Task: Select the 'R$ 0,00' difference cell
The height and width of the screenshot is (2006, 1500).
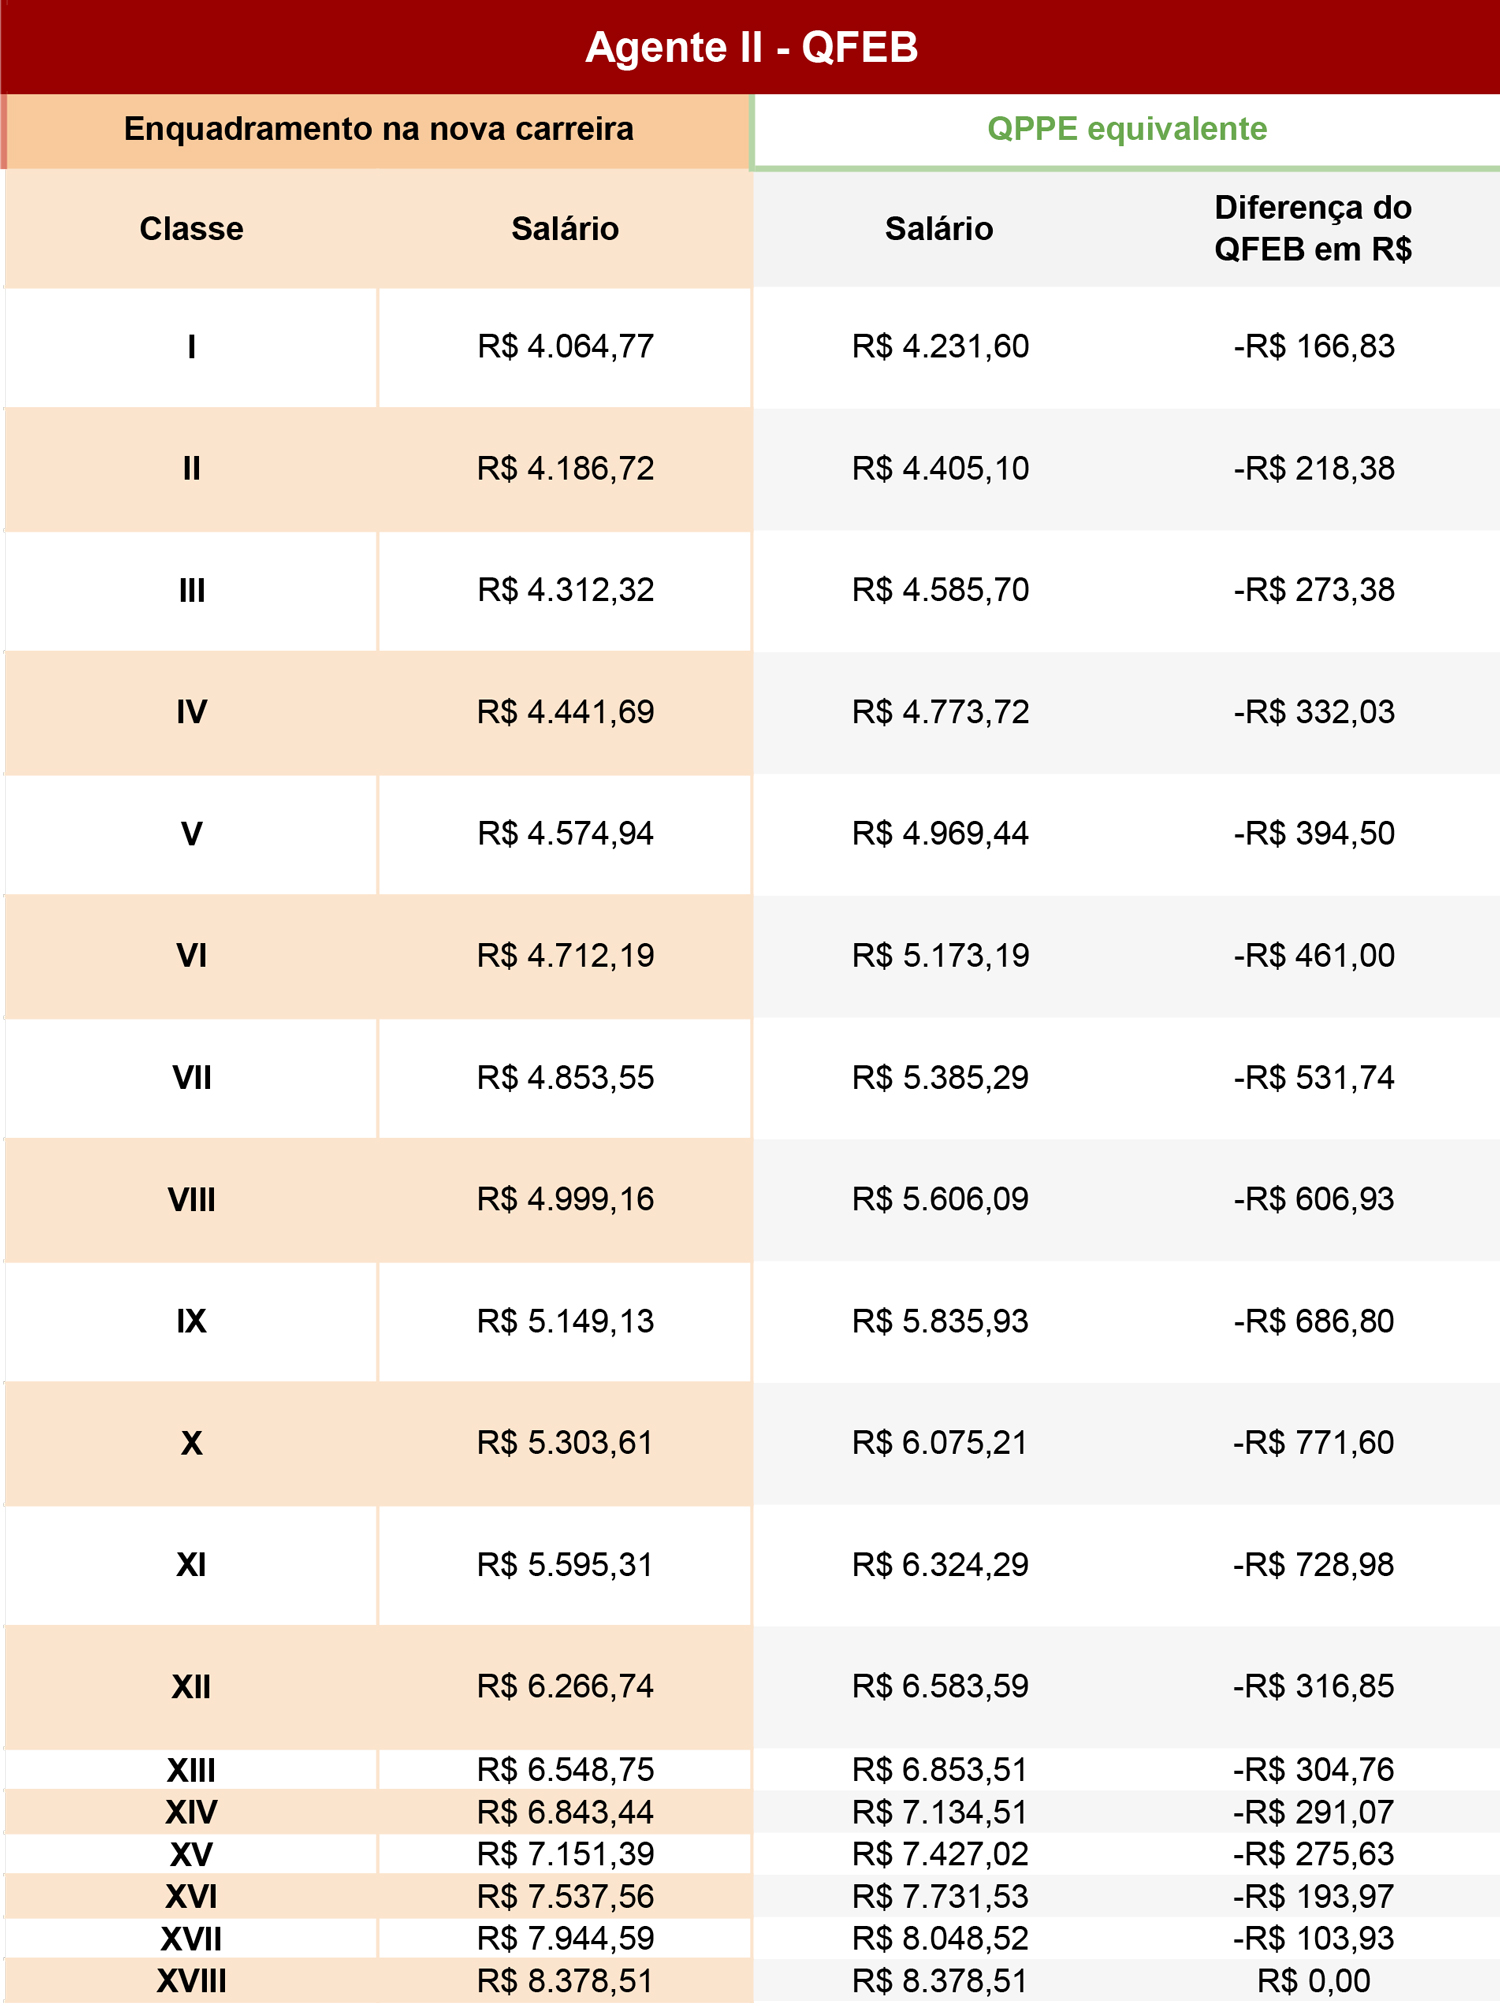Action: pyautogui.click(x=1313, y=1981)
